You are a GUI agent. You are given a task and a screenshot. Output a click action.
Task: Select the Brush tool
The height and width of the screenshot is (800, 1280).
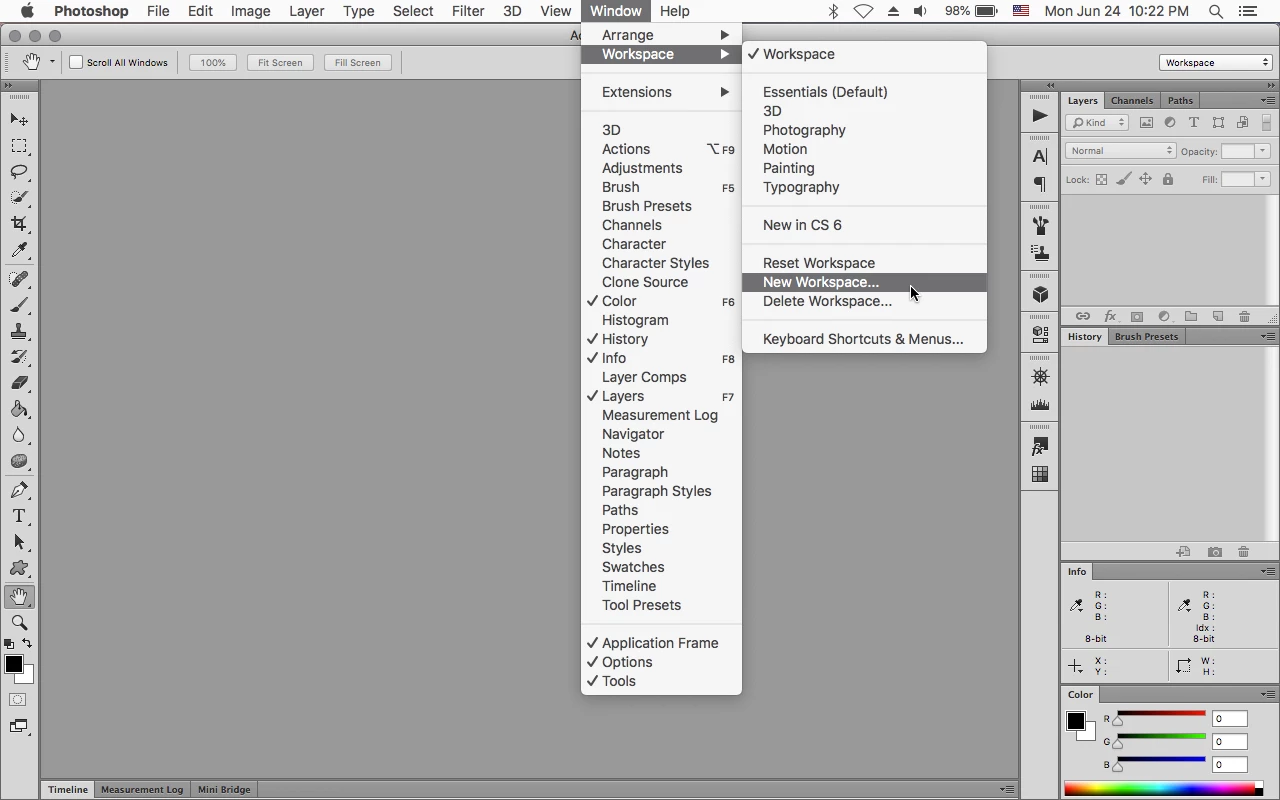click(x=19, y=305)
